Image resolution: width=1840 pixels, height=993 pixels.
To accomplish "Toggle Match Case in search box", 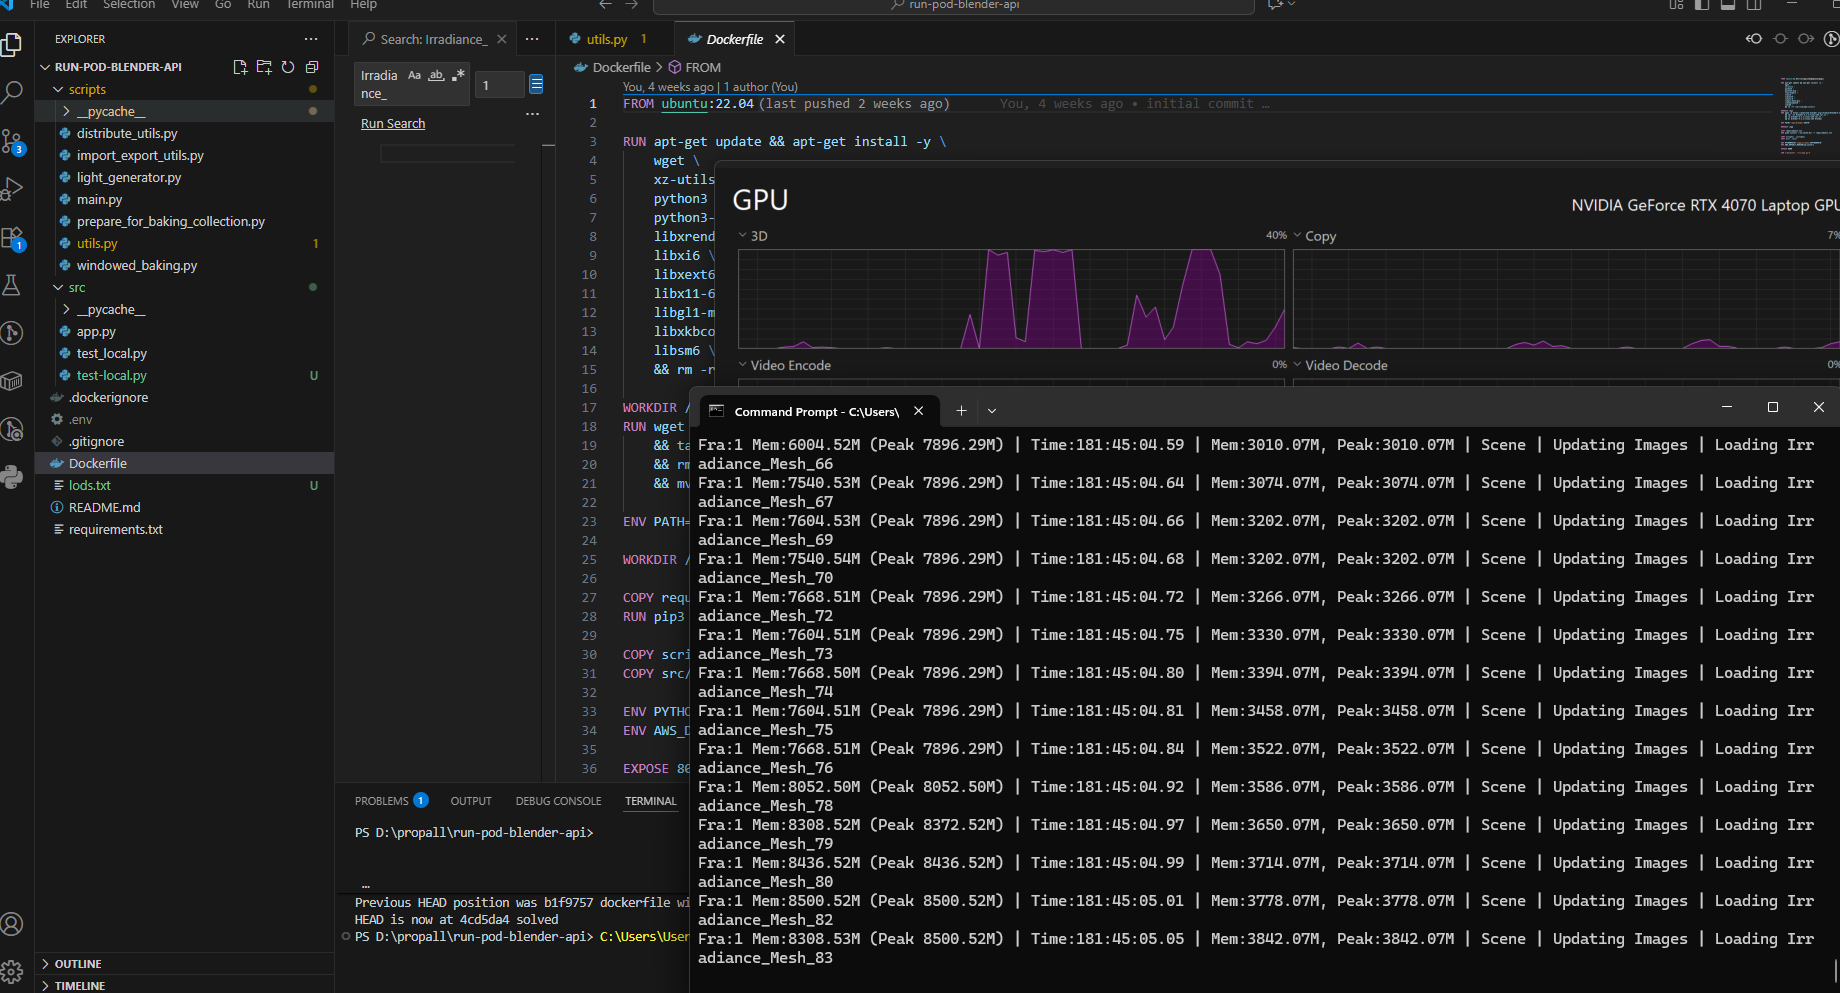I will click(414, 75).
